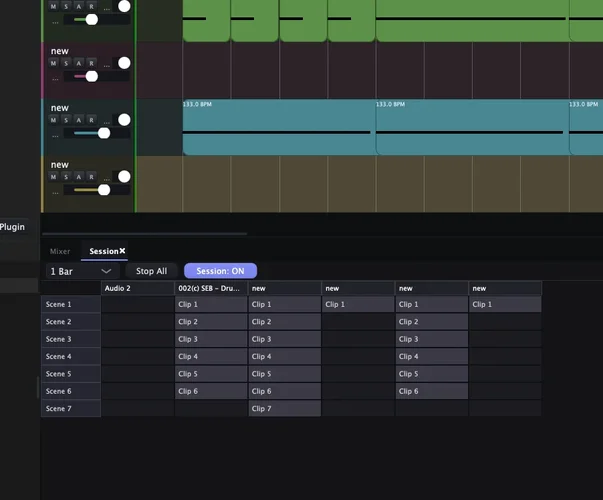Screen dimensions: 603x500
Task: Toggle the A button on teal 'new' track
Action: click(79, 120)
